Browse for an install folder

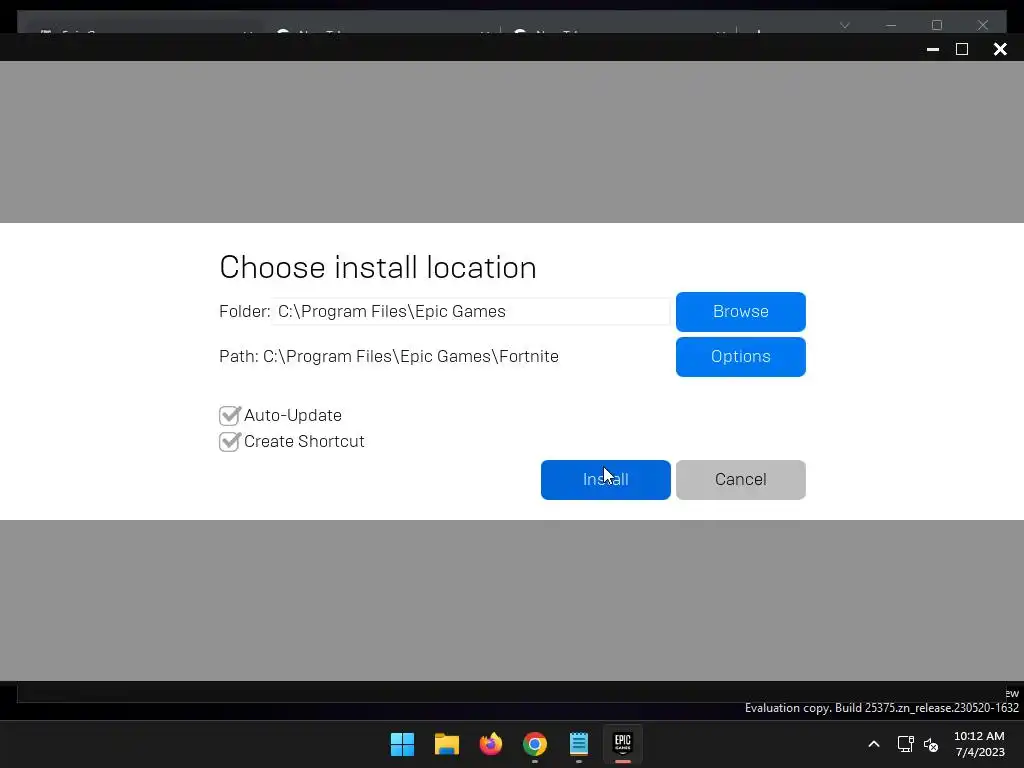point(741,312)
